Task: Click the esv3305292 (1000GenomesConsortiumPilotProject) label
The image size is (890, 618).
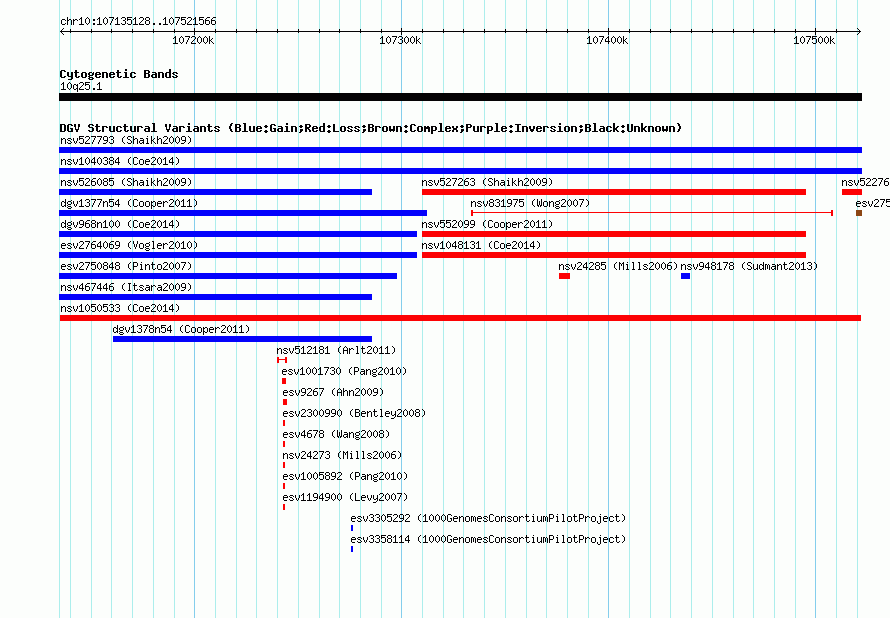Action: click(x=488, y=518)
